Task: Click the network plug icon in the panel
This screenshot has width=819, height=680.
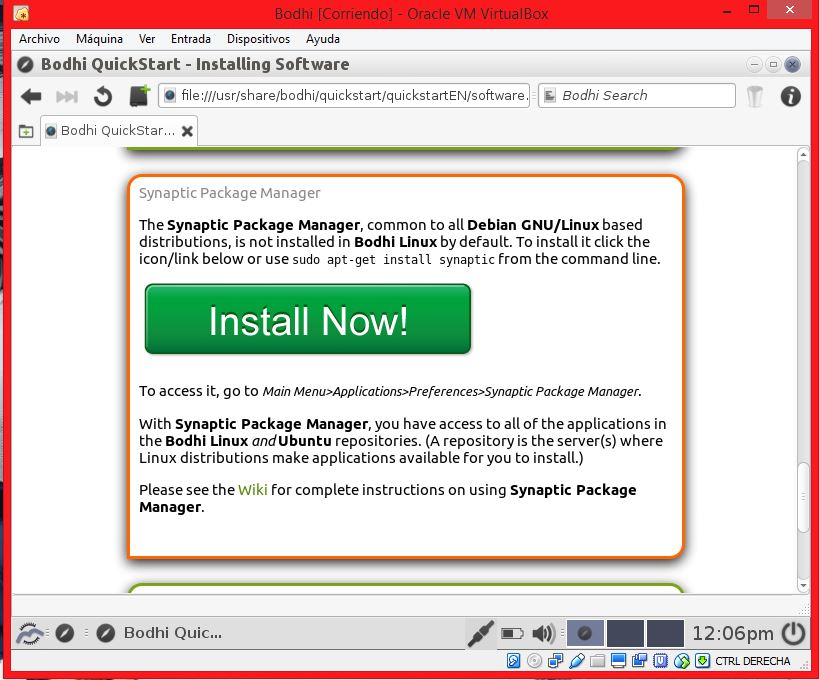Action: (481, 633)
